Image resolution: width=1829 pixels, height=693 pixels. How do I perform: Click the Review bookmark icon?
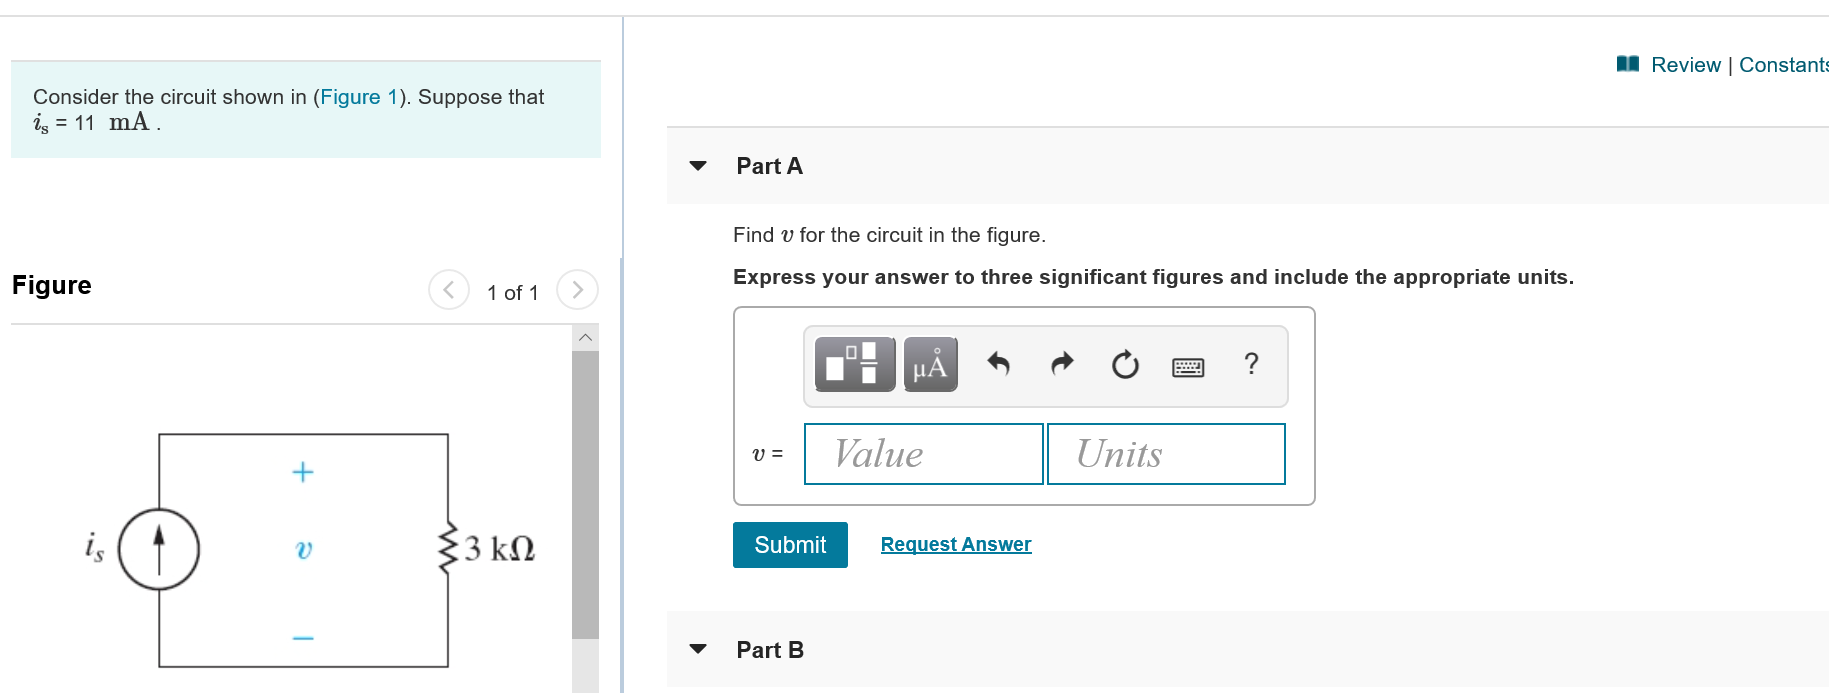(1628, 63)
